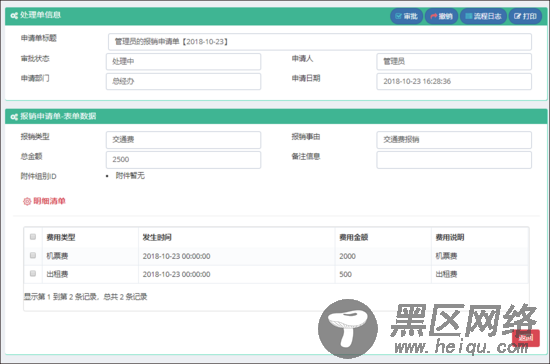The width and height of the screenshot is (550, 364).
Task: Click the empty 备注信息 field
Action: [454, 160]
